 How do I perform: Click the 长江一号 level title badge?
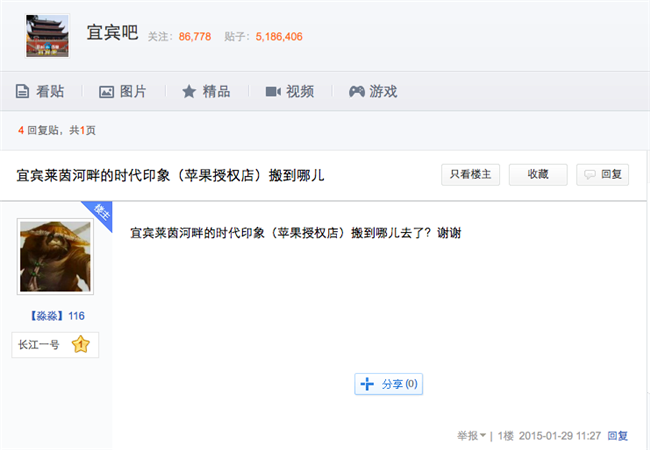click(40, 345)
